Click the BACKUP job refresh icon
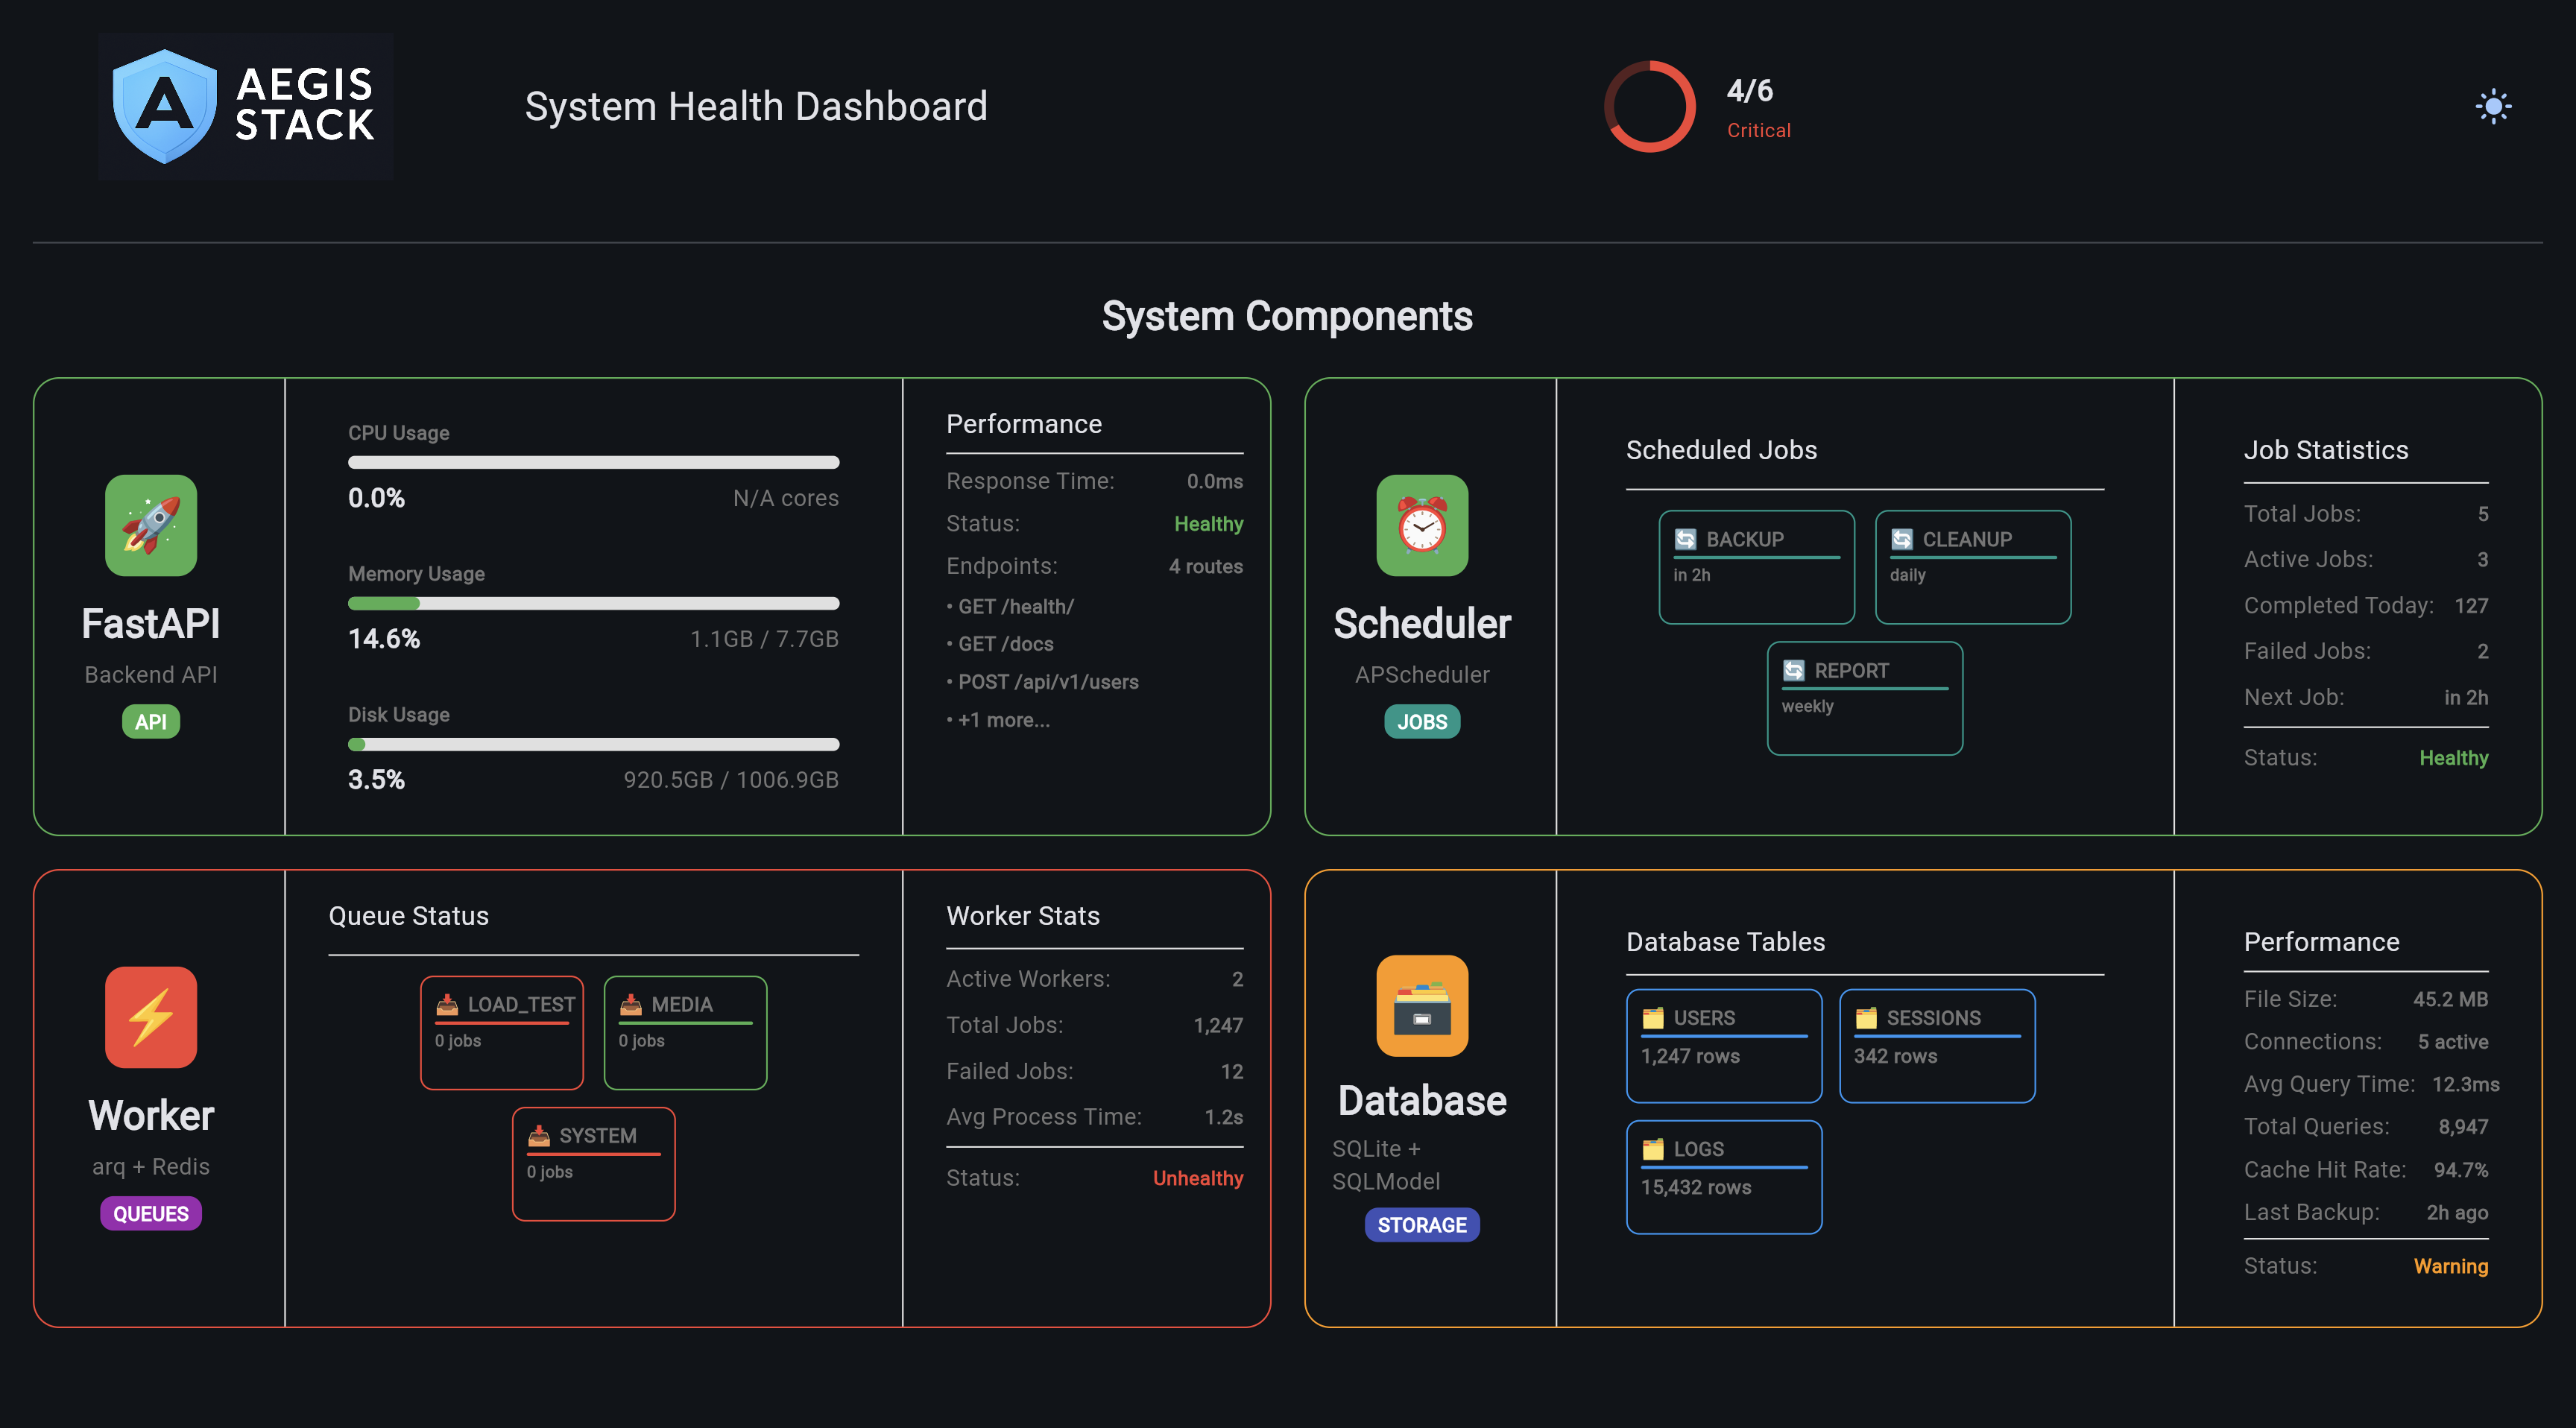This screenshot has height=1428, width=2576. [x=1685, y=539]
